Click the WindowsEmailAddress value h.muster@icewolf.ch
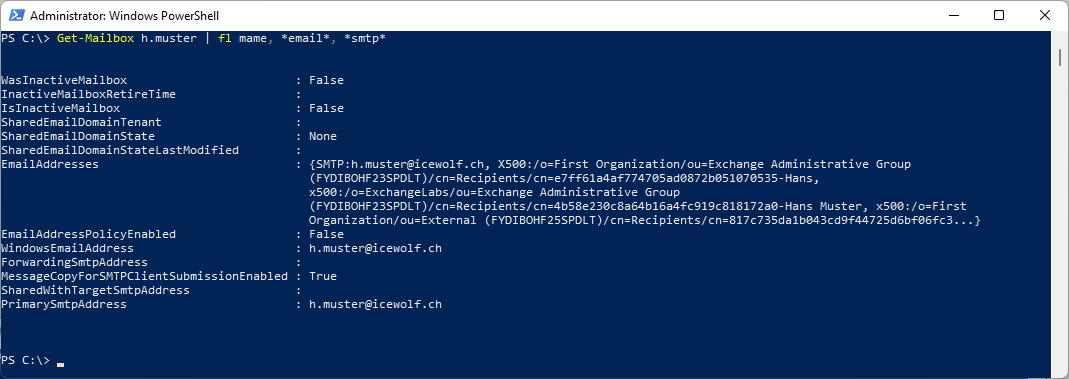This screenshot has height=379, width=1069. coord(375,248)
